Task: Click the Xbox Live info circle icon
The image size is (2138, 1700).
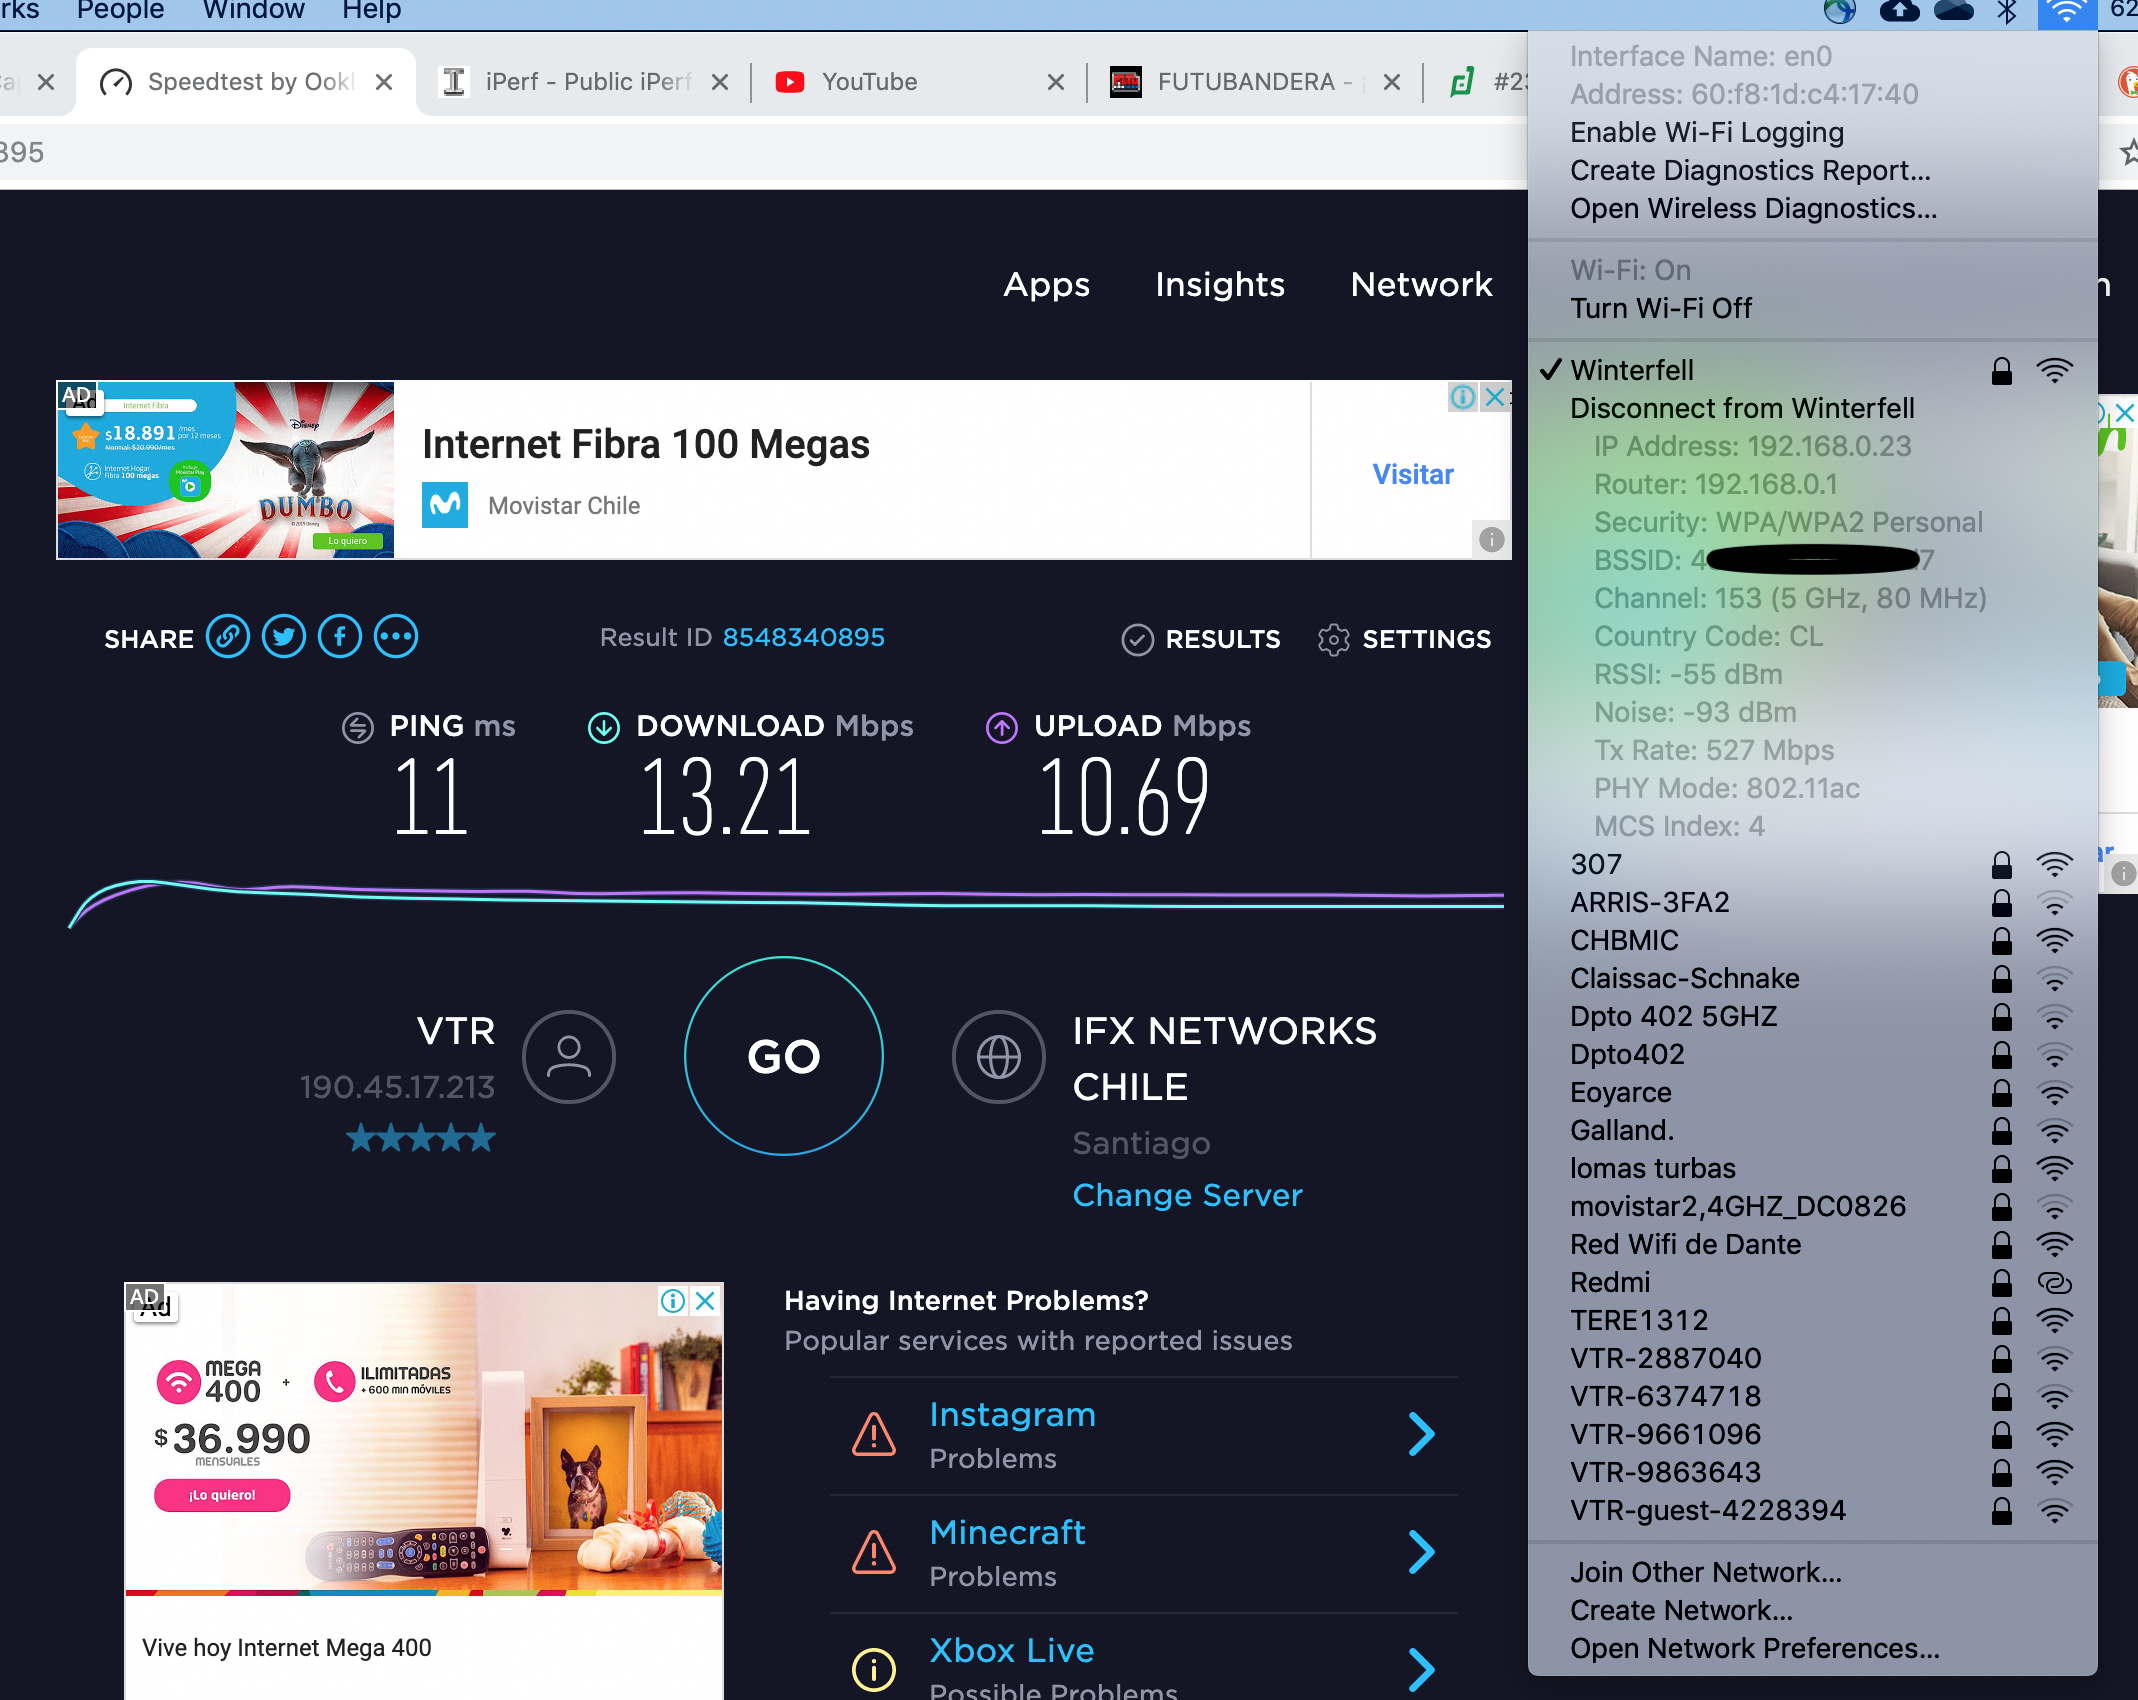Action: [874, 1669]
